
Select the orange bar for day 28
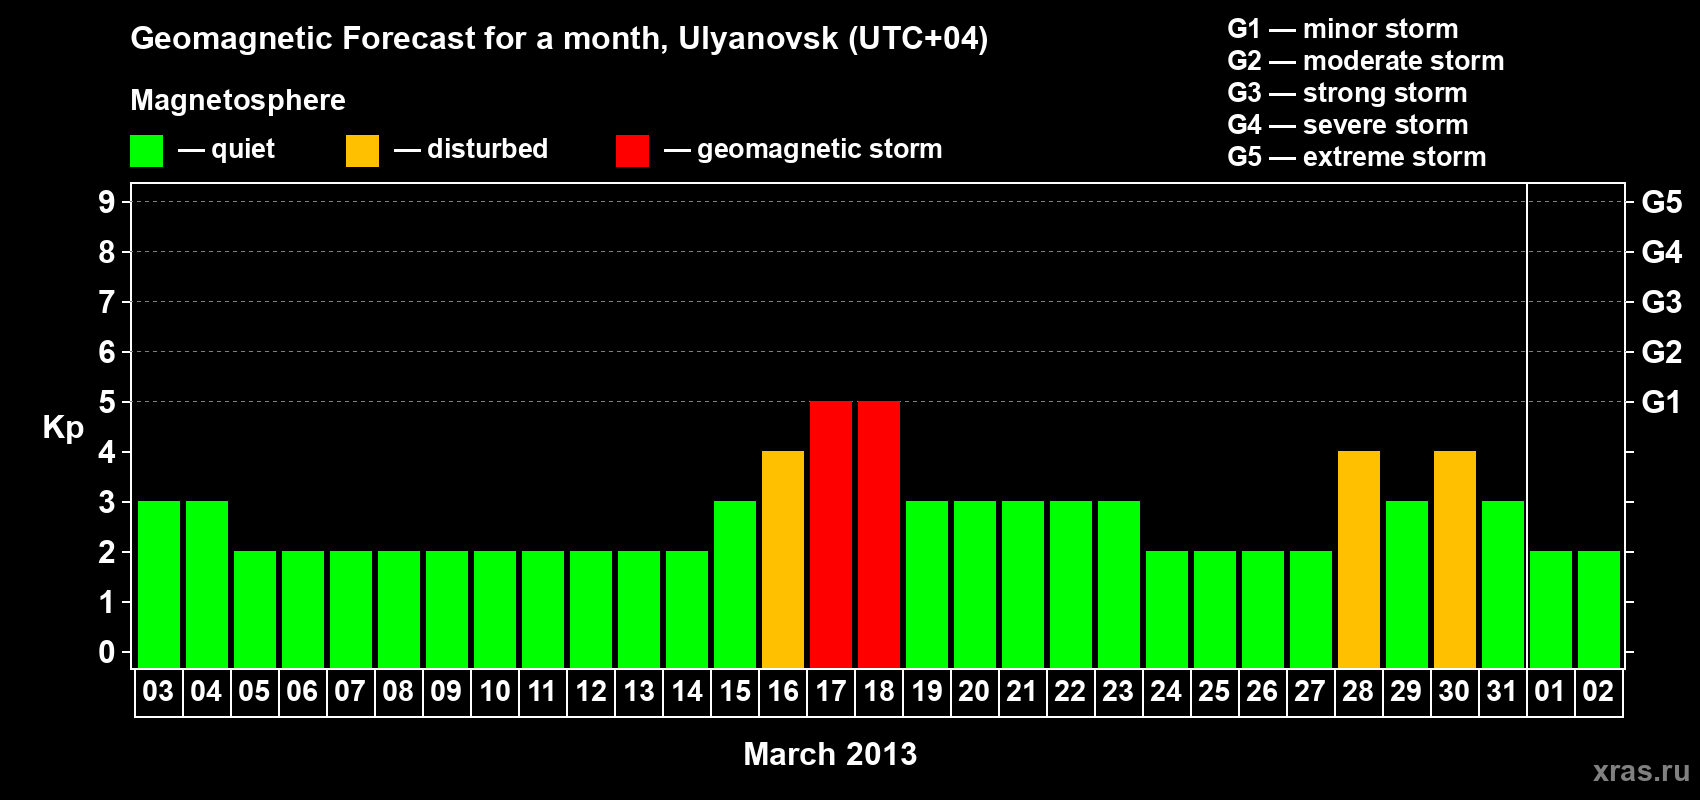[1359, 560]
